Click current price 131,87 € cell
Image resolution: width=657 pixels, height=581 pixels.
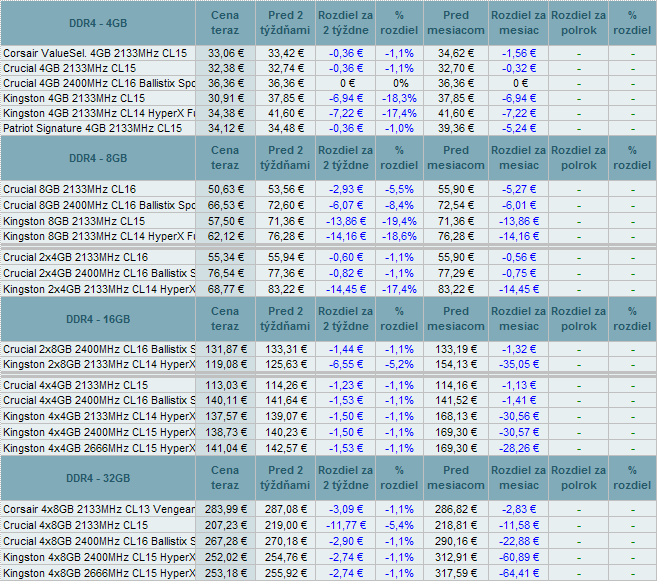click(x=225, y=349)
